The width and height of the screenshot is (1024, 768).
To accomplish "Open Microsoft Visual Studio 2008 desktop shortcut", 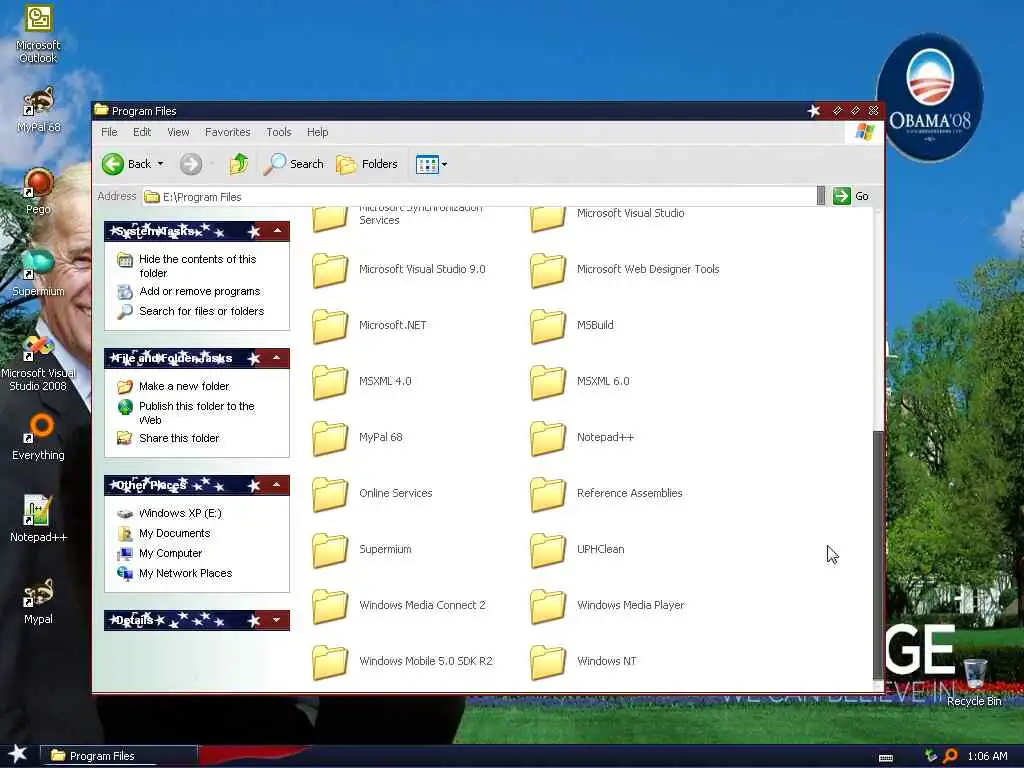I will [x=38, y=363].
